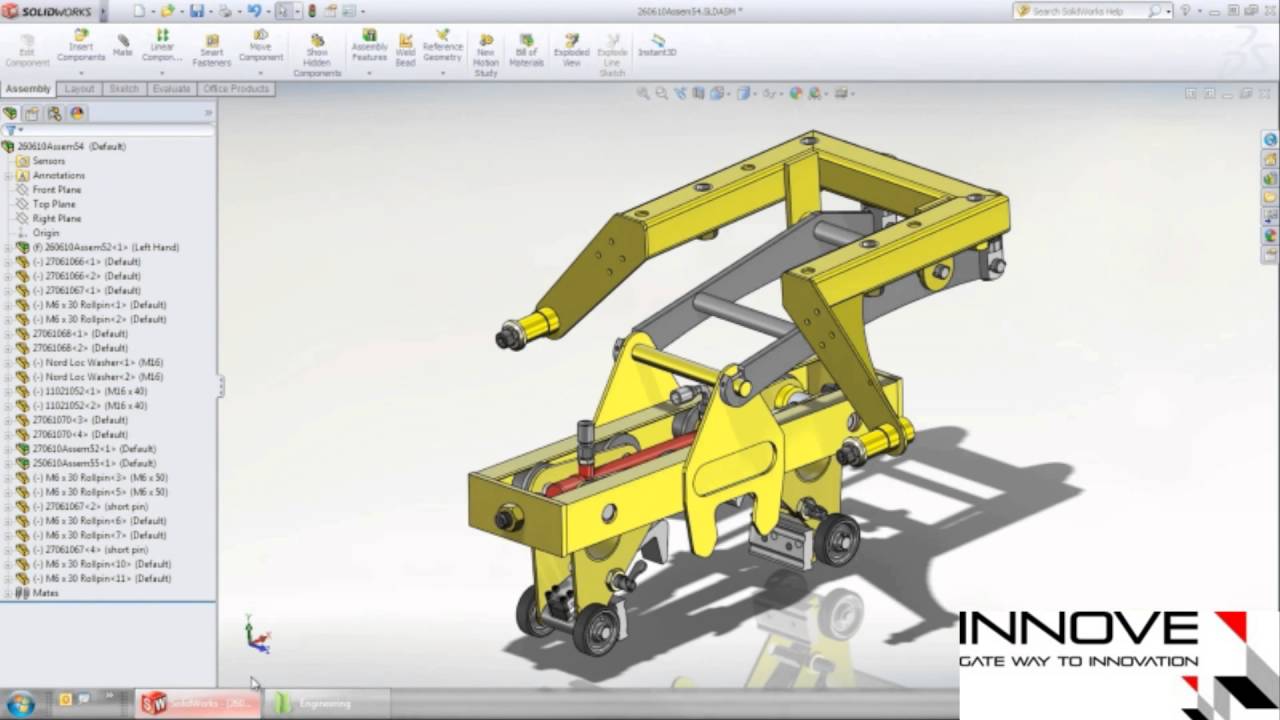Click Show Hidden Components

[x=317, y=56]
